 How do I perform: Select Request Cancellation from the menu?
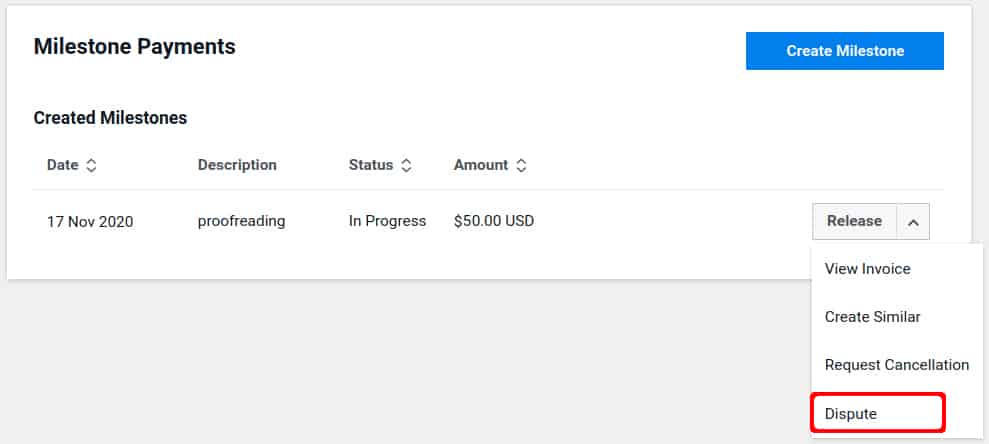pos(896,365)
